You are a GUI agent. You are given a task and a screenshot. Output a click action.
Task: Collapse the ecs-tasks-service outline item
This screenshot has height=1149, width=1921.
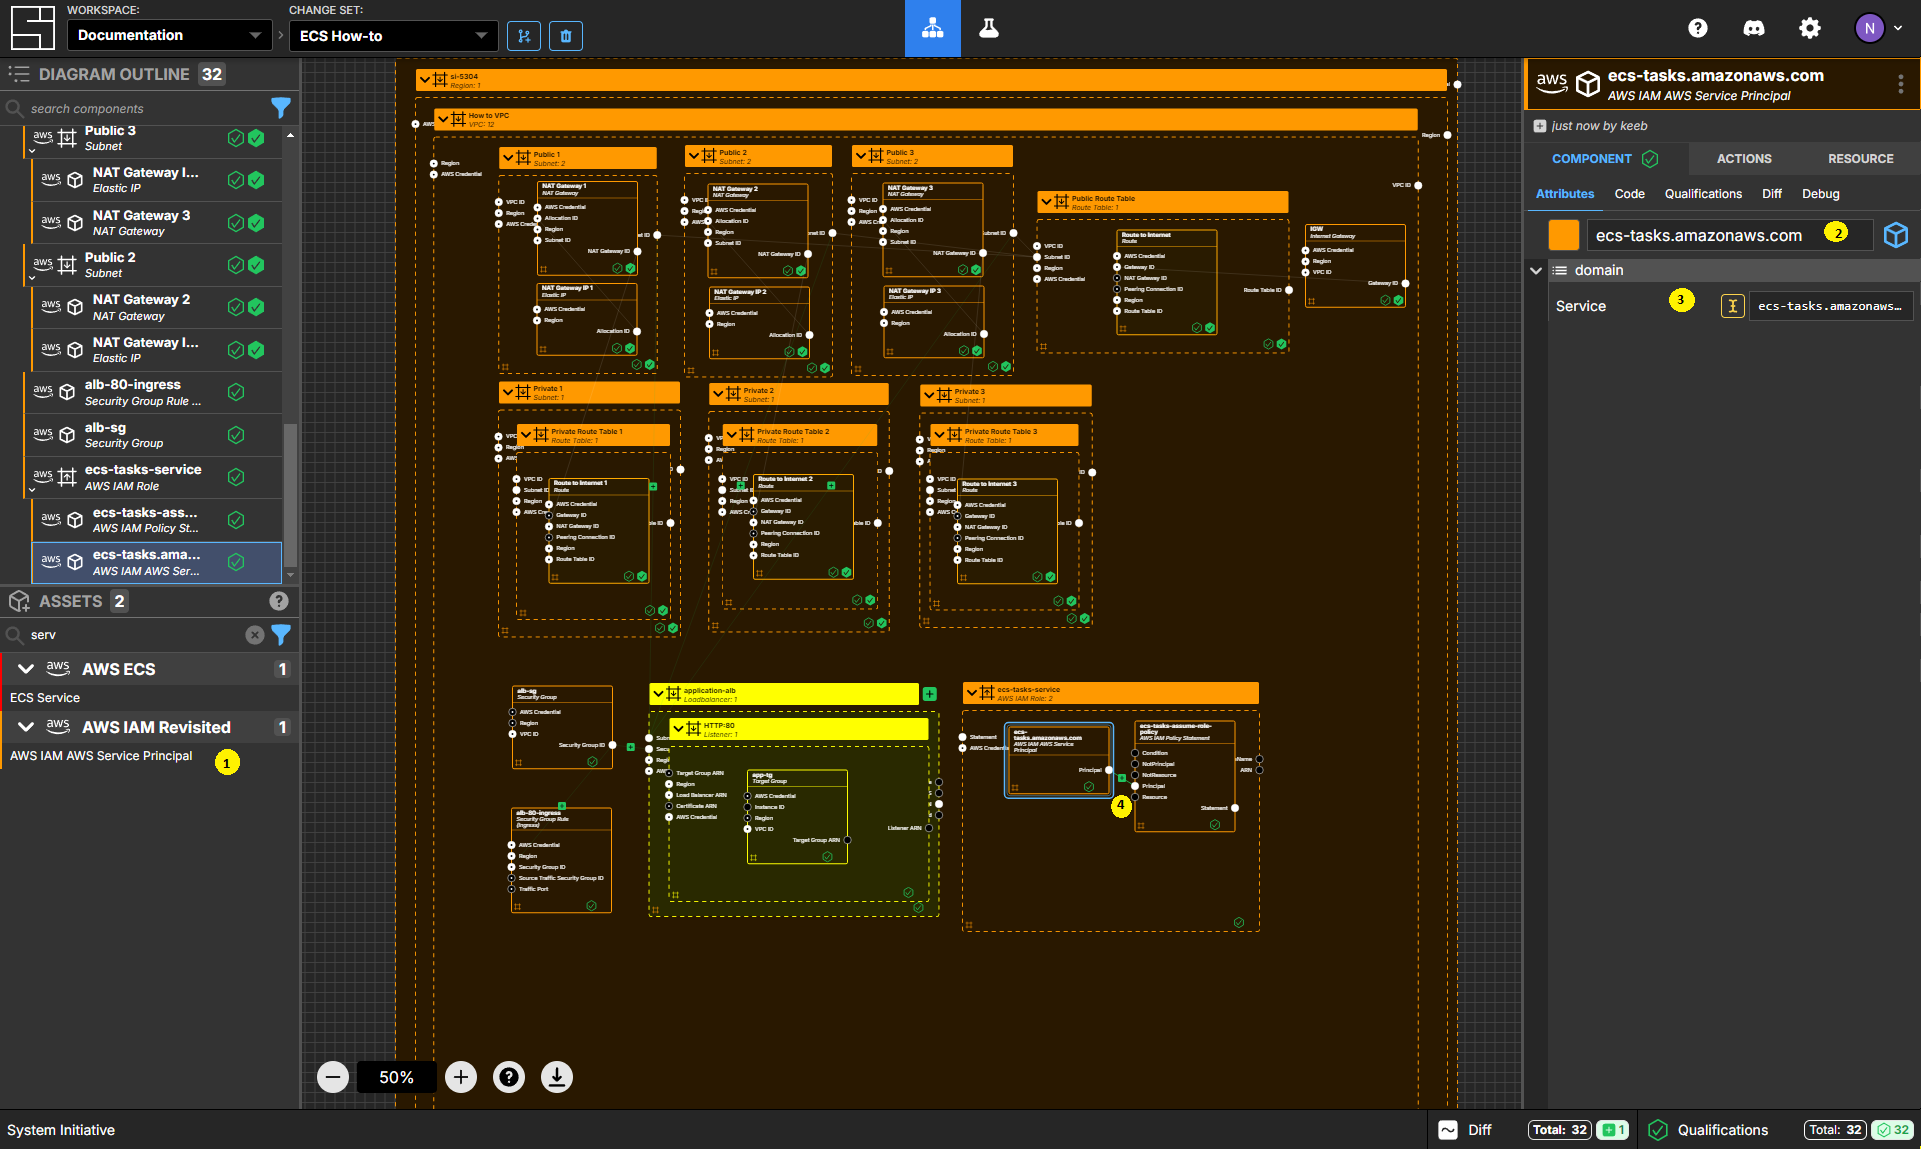click(x=32, y=490)
